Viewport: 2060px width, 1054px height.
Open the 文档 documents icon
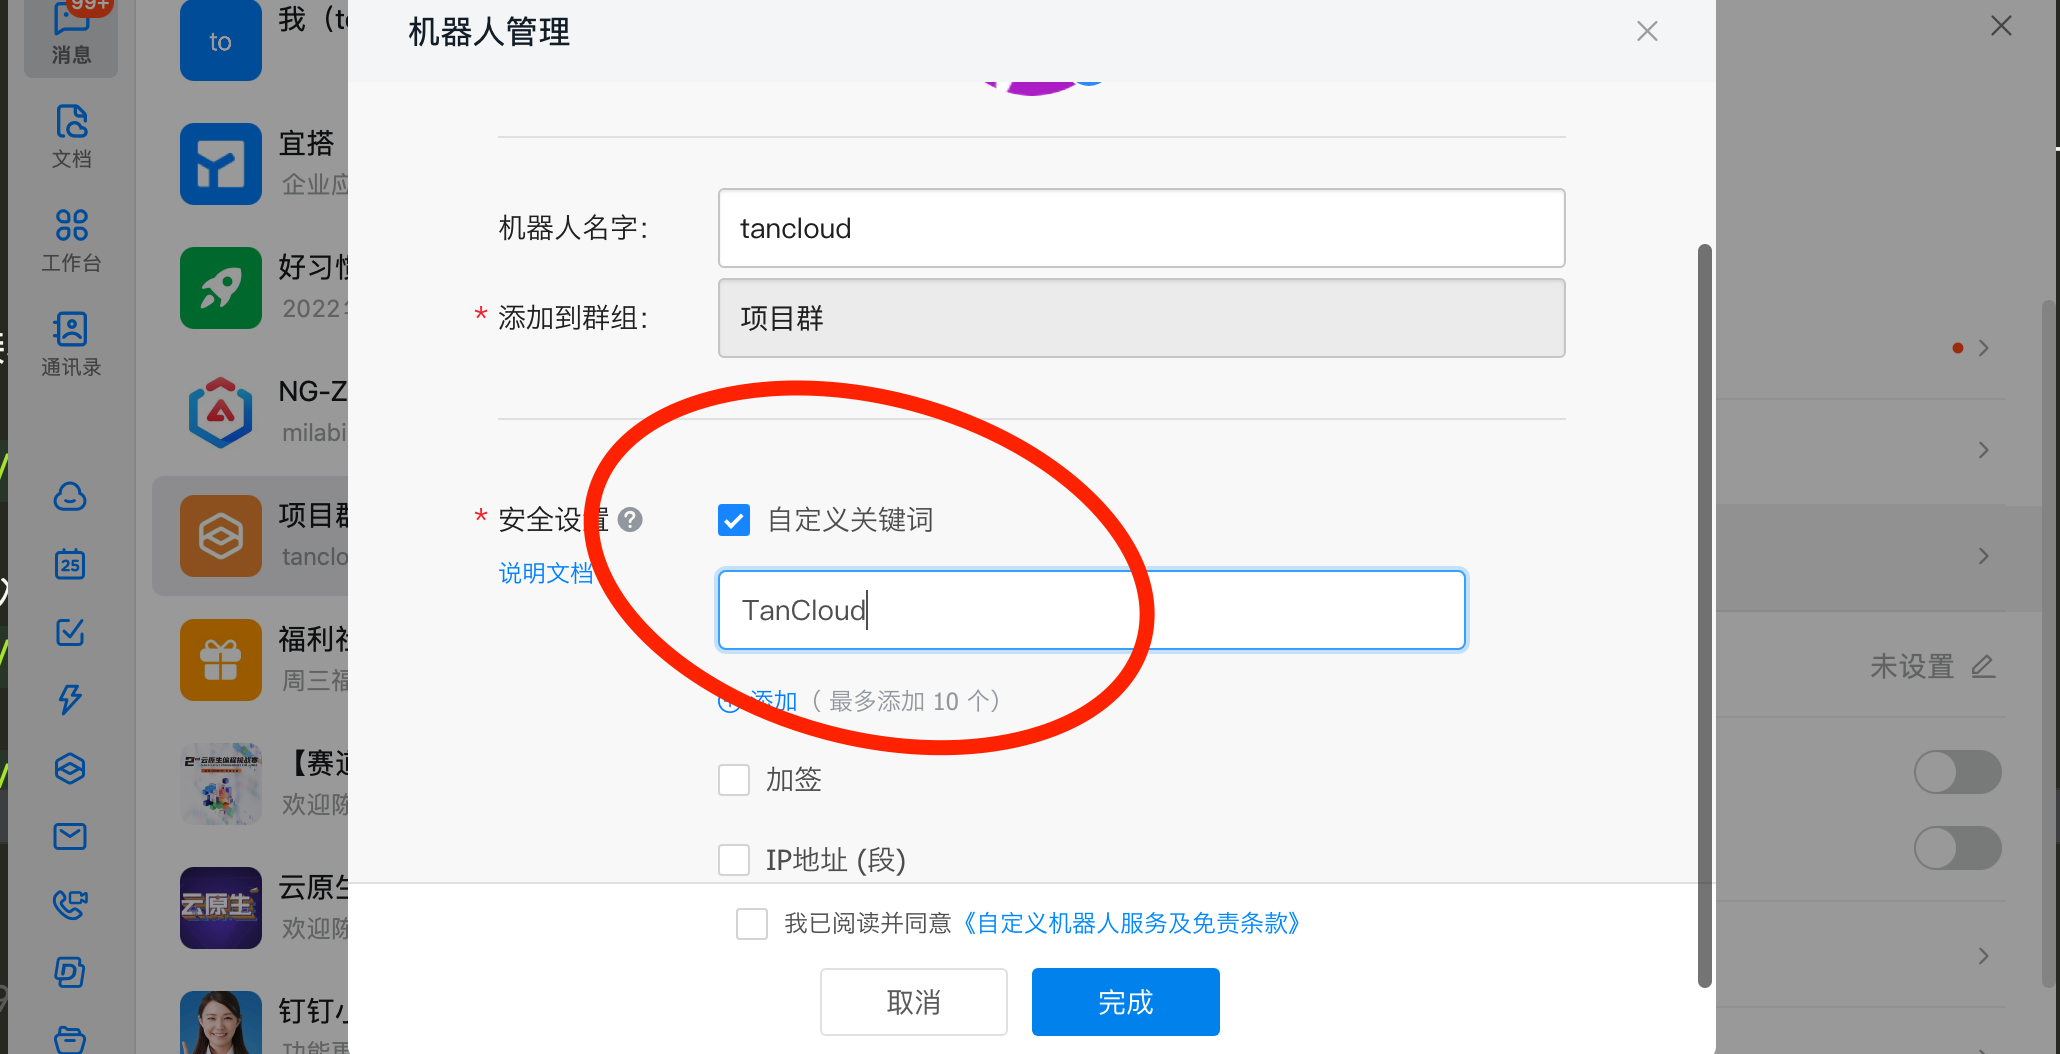pos(71,135)
